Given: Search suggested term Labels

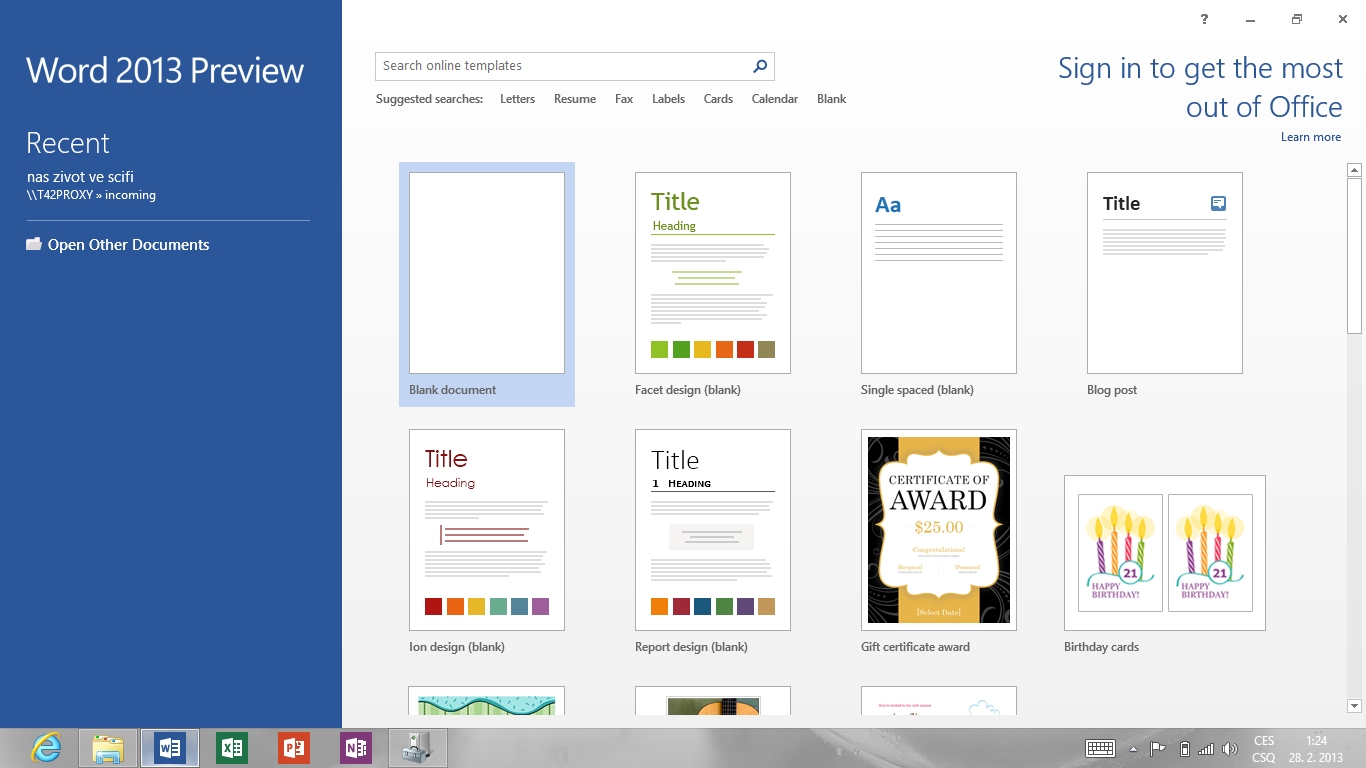Looking at the screenshot, I should 668,99.
